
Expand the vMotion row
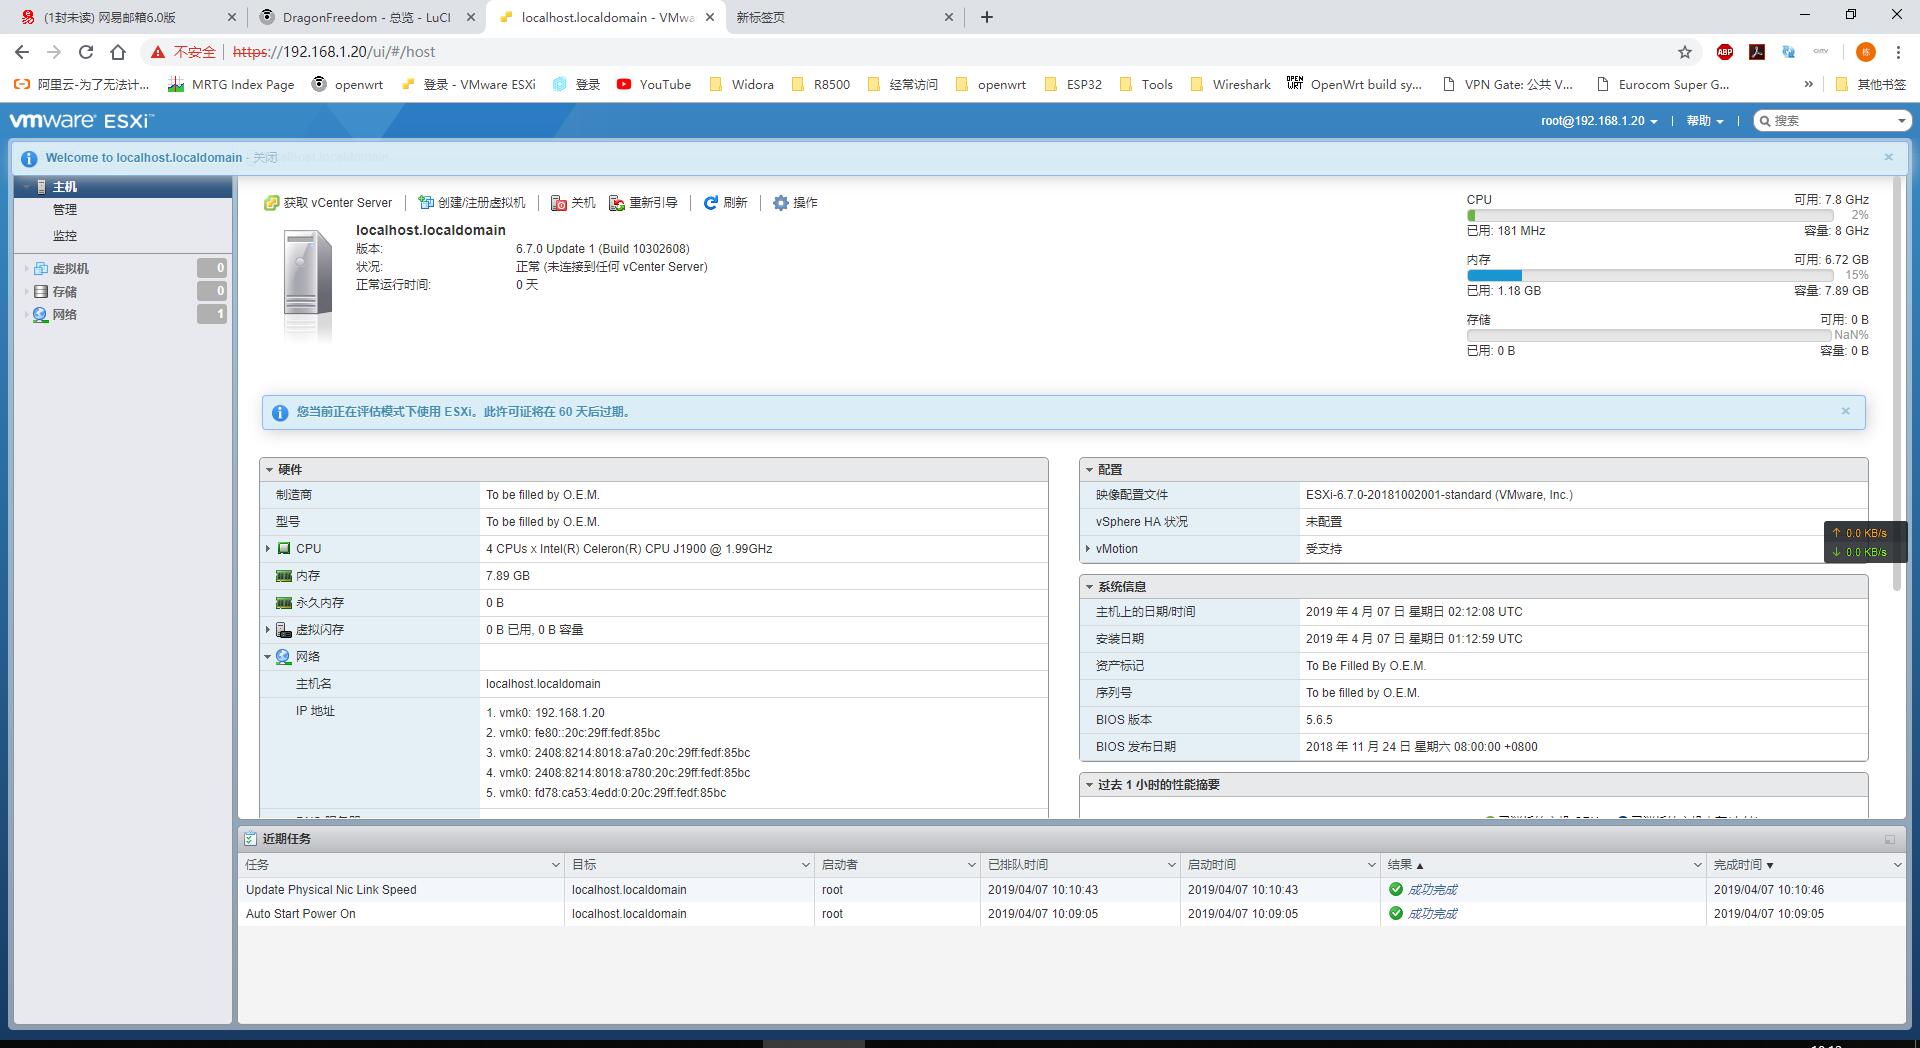[1088, 549]
